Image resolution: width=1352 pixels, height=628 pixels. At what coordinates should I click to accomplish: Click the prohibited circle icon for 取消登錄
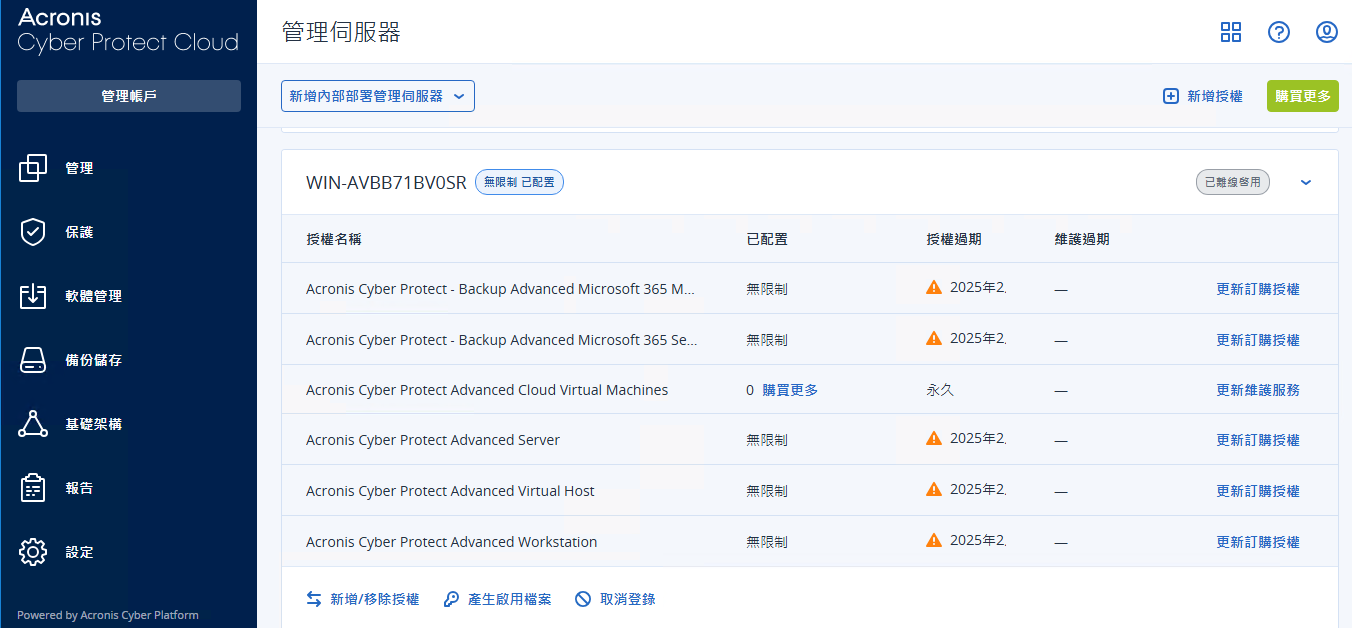[583, 599]
